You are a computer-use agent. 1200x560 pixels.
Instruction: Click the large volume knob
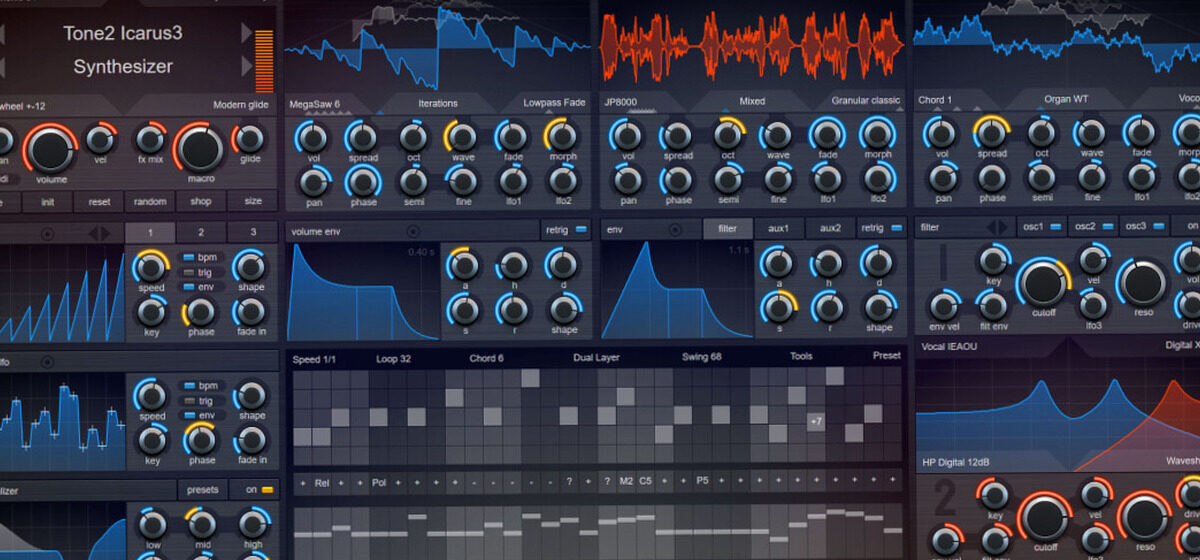pyautogui.click(x=50, y=150)
